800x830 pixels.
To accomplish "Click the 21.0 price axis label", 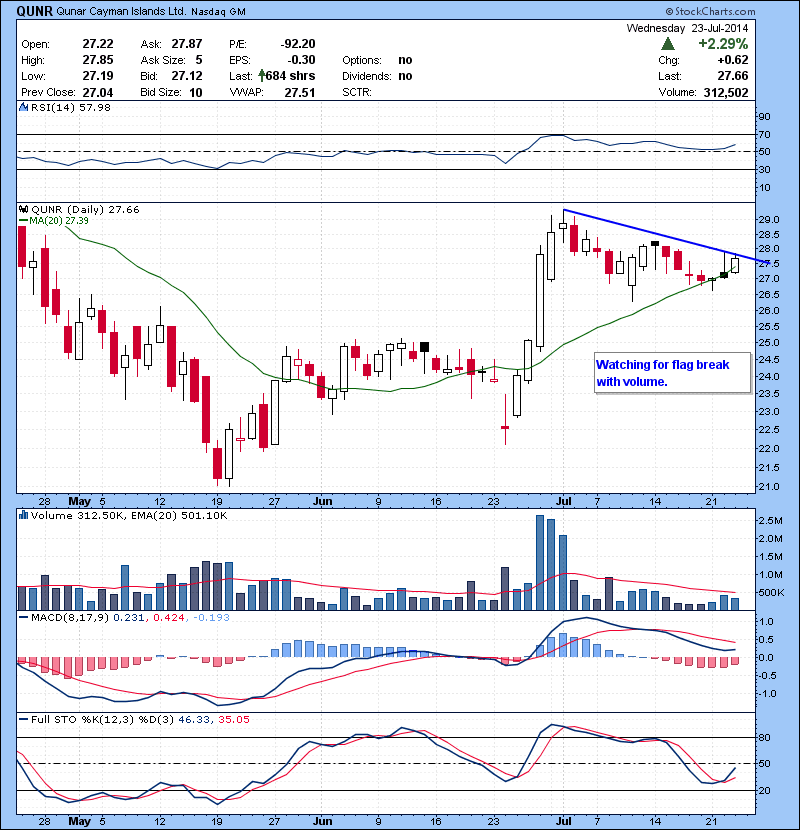I will pyautogui.click(x=768, y=486).
